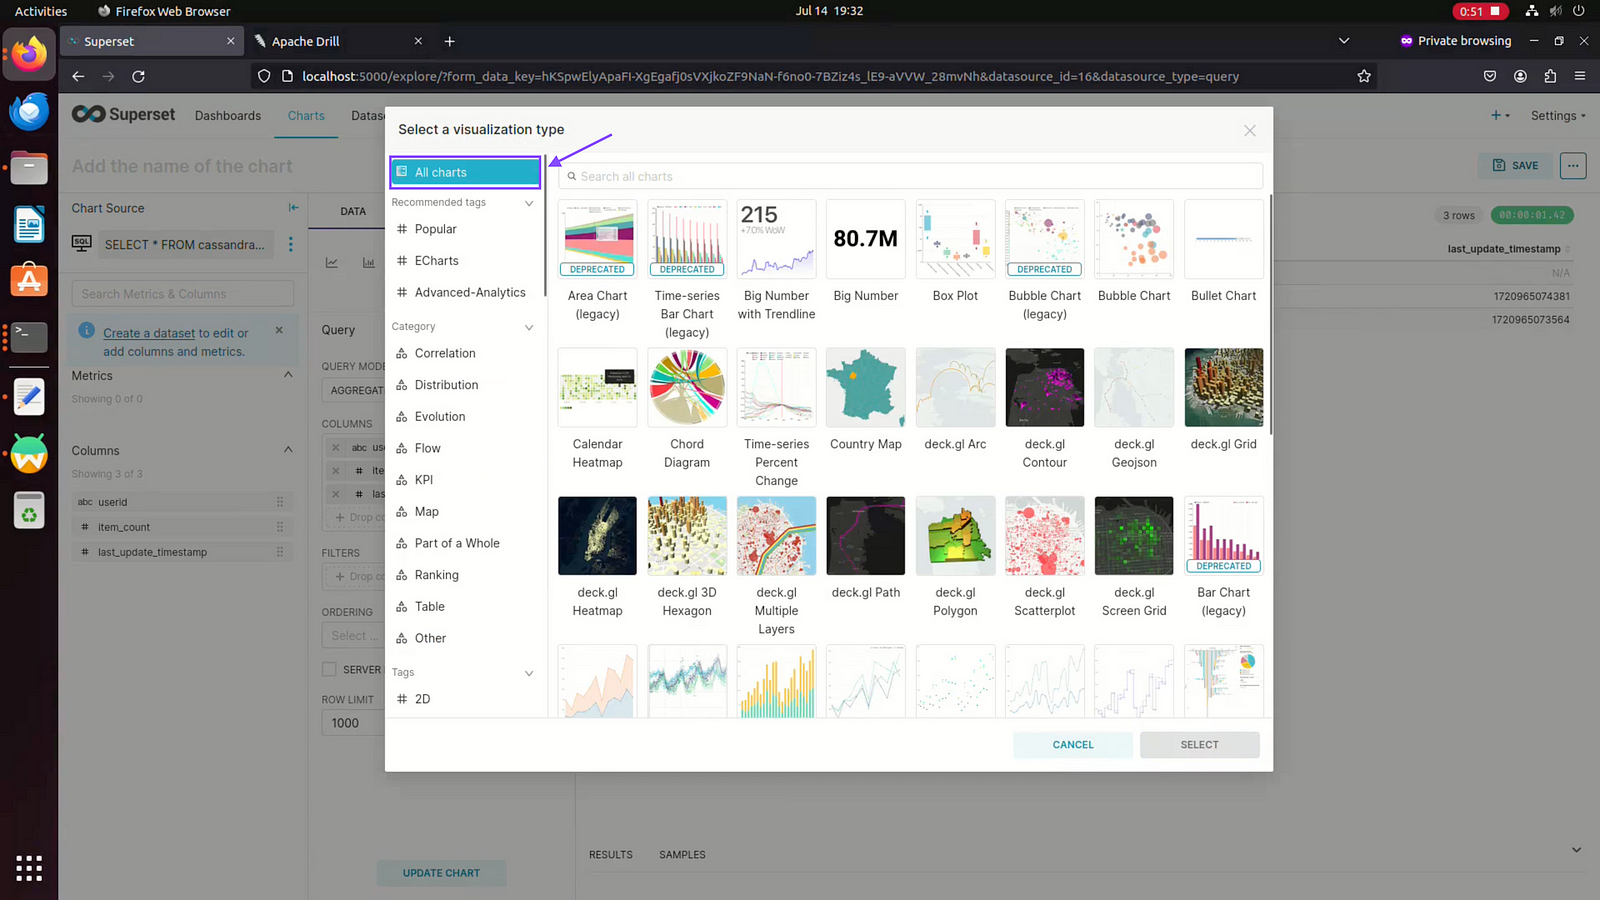Filter charts by Popular tag
1600x900 pixels.
pos(435,229)
